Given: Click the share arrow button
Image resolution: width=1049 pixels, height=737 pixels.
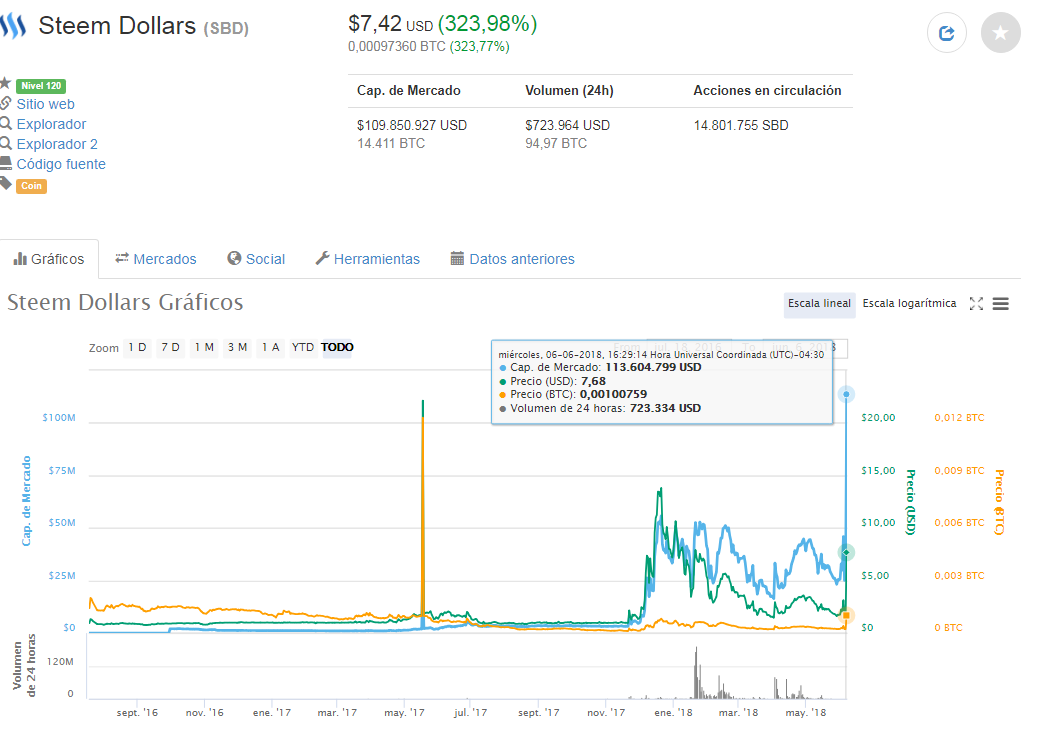Looking at the screenshot, I should (947, 33).
